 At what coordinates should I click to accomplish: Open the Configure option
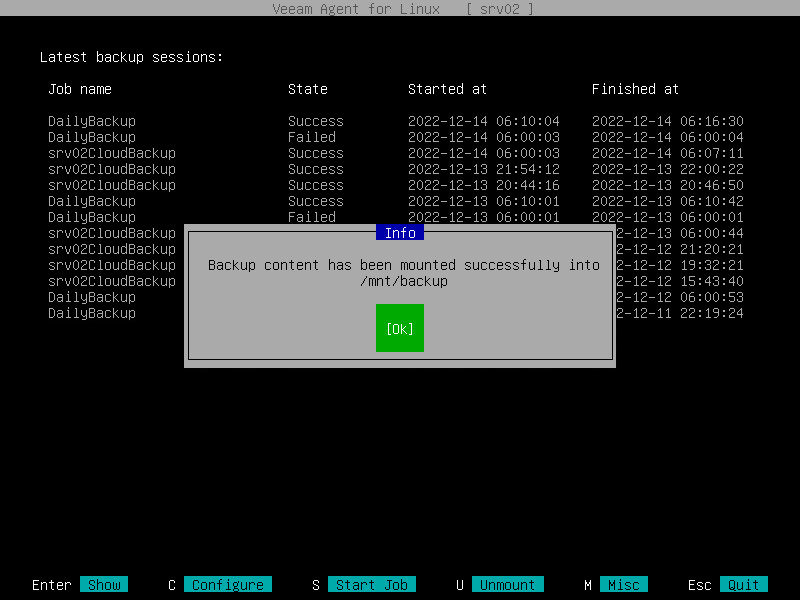click(x=229, y=585)
